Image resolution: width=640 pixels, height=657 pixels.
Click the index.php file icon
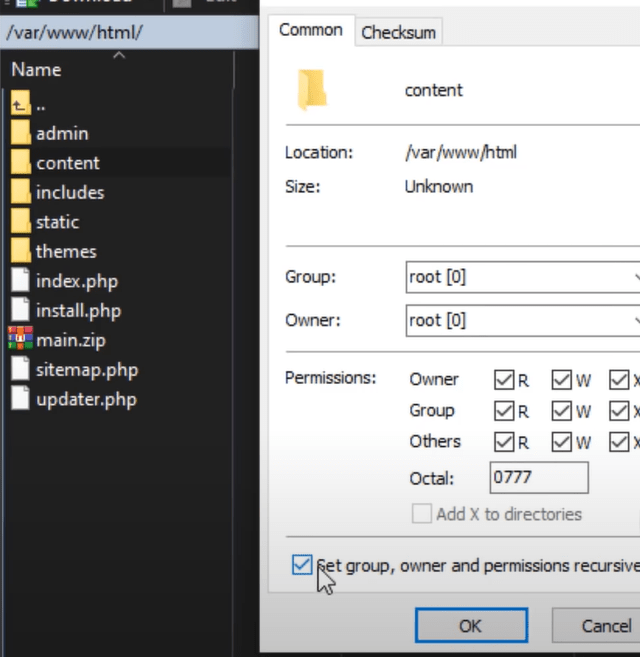(x=20, y=279)
